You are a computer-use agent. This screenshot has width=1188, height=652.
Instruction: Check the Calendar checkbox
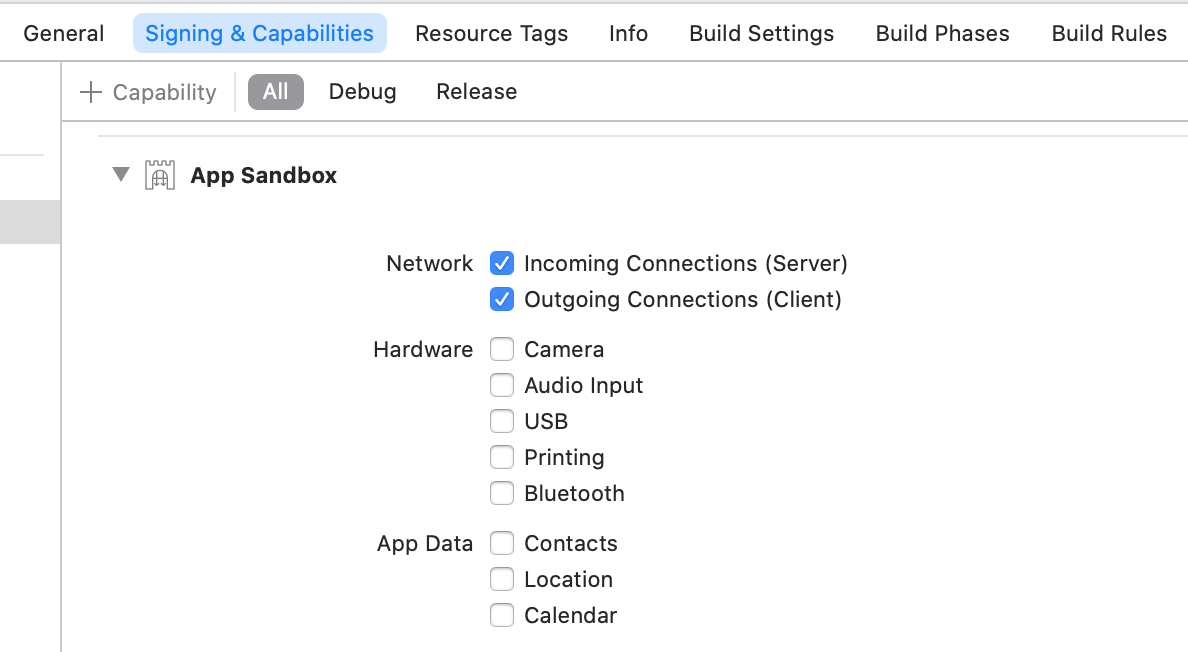(x=502, y=616)
